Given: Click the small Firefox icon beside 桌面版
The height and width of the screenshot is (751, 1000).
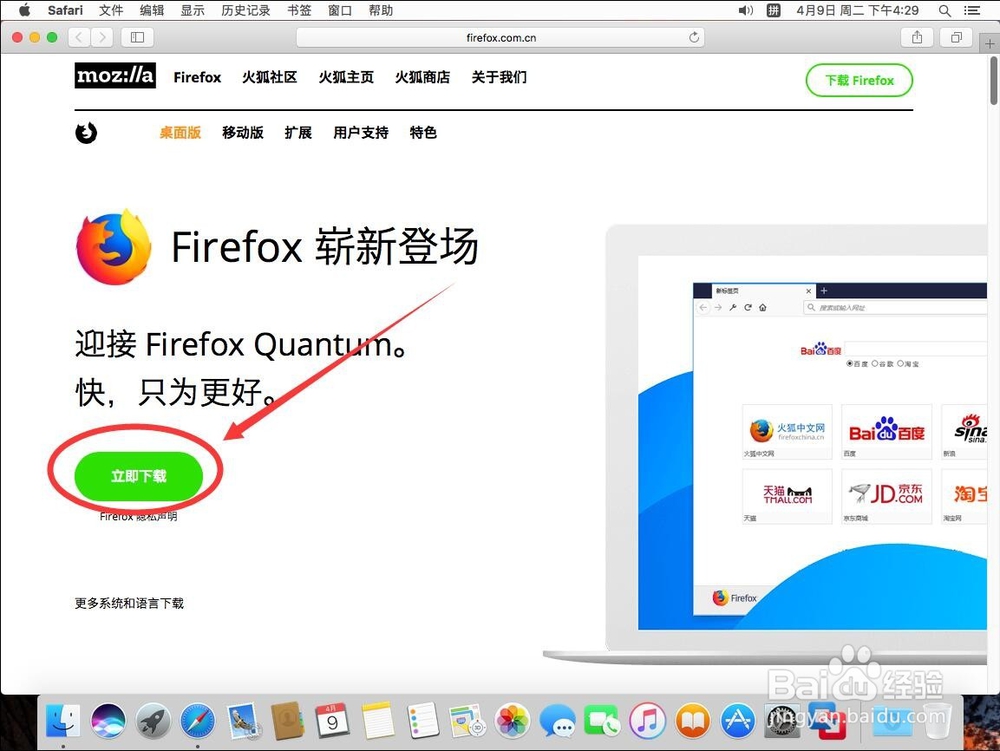Looking at the screenshot, I should point(86,133).
